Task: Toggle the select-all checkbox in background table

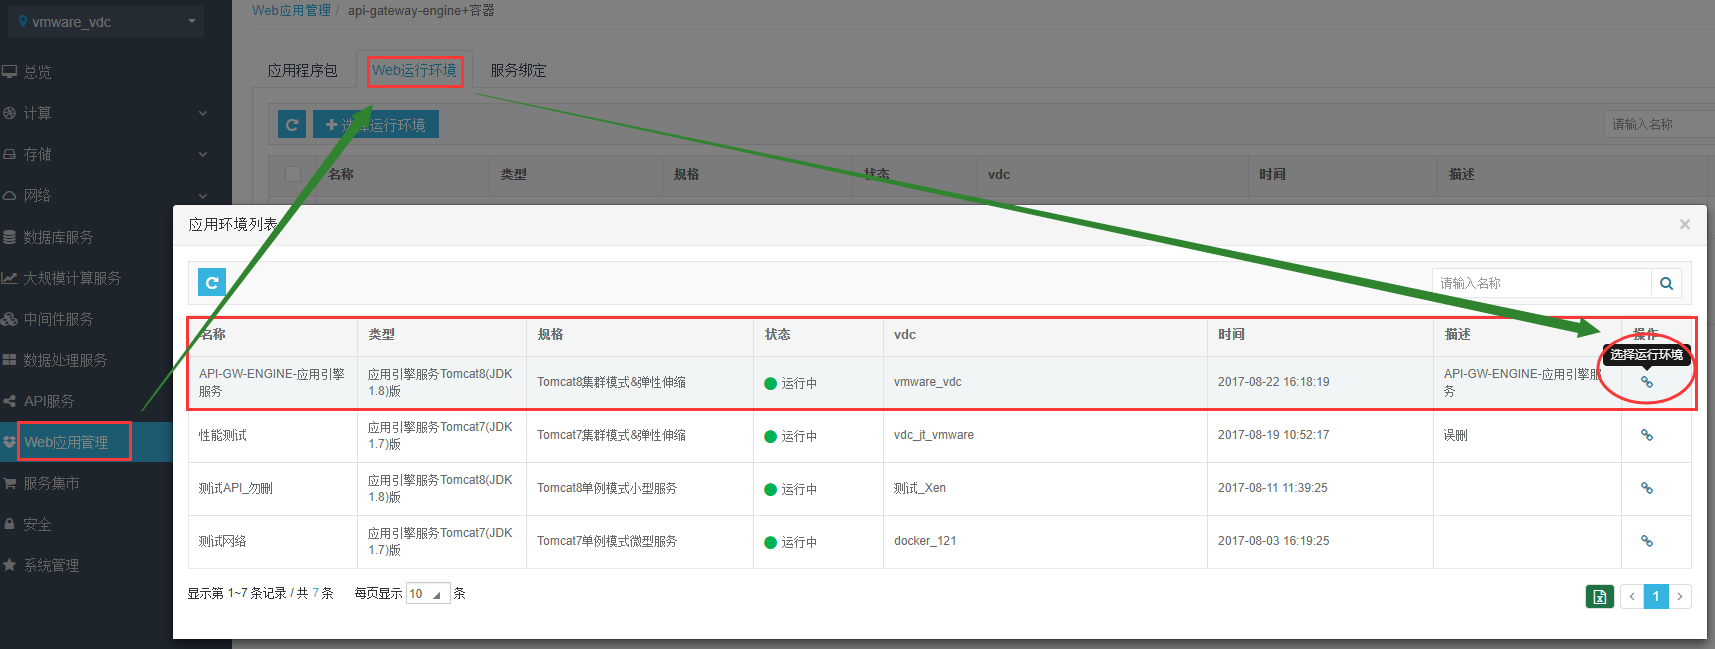Action: click(293, 174)
